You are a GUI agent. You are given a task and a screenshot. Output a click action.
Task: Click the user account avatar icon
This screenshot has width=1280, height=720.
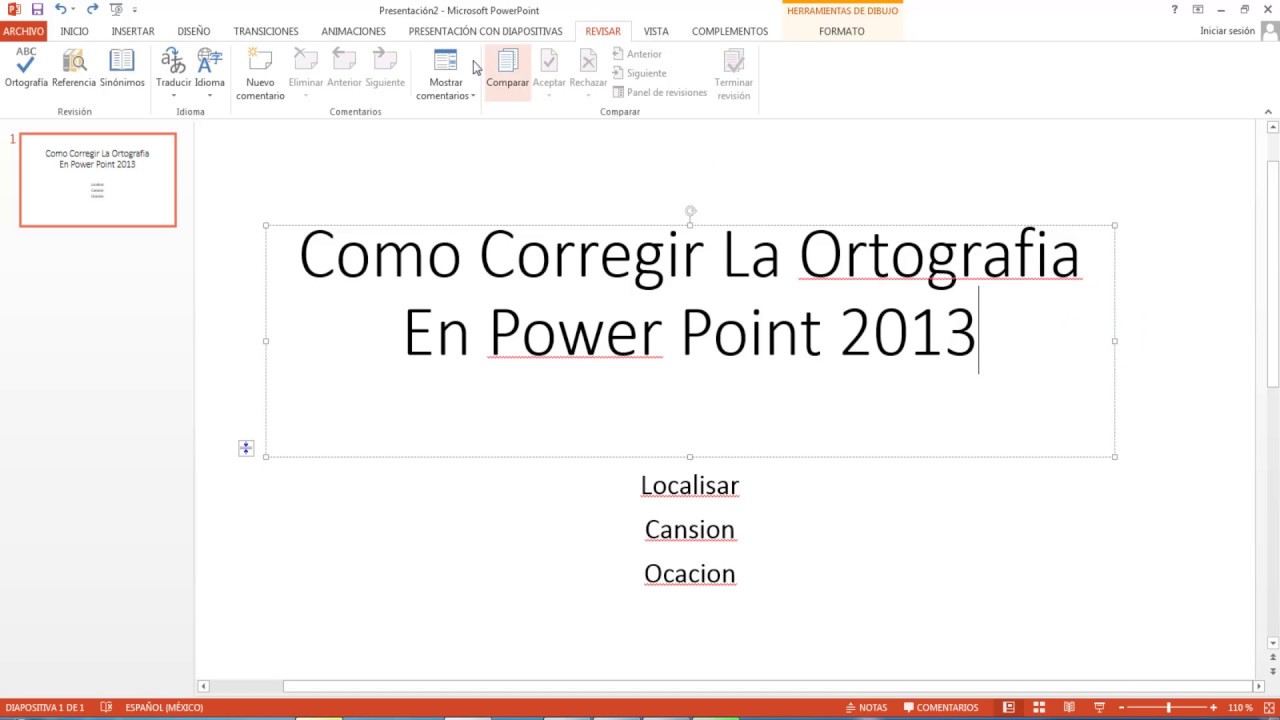tap(1269, 31)
